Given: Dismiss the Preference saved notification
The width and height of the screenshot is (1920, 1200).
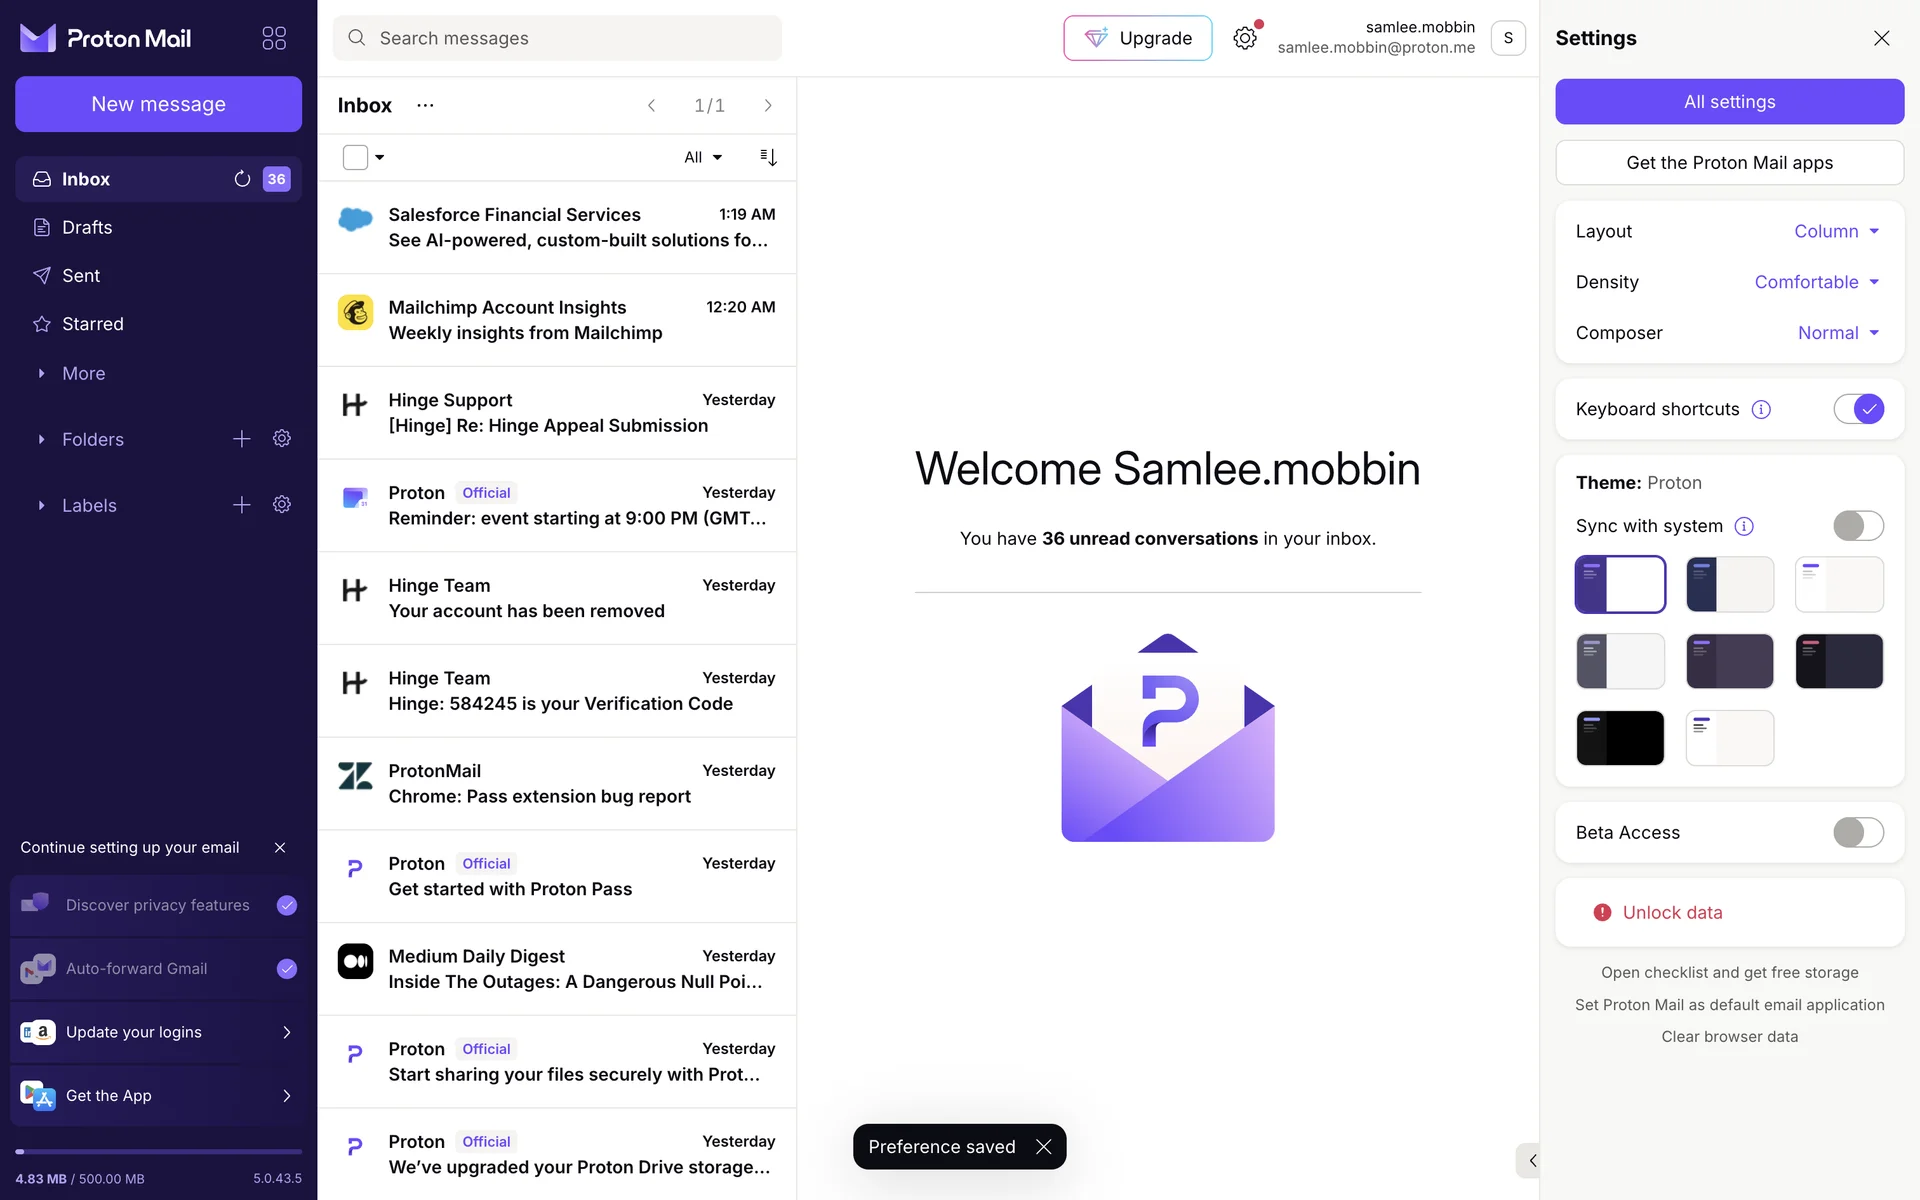Looking at the screenshot, I should coord(1044,1147).
